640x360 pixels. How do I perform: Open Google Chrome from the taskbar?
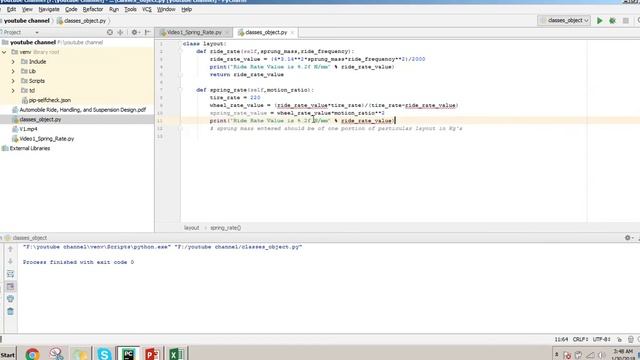click(x=32, y=354)
